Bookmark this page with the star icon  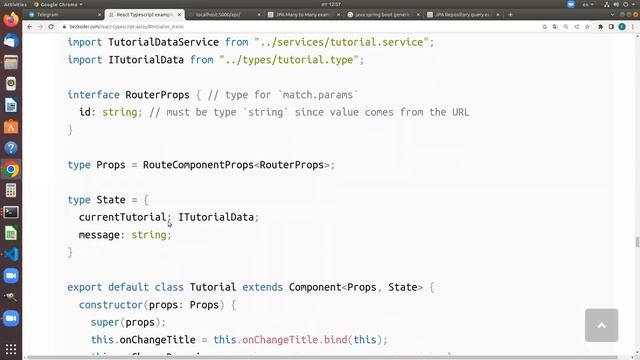(587, 27)
